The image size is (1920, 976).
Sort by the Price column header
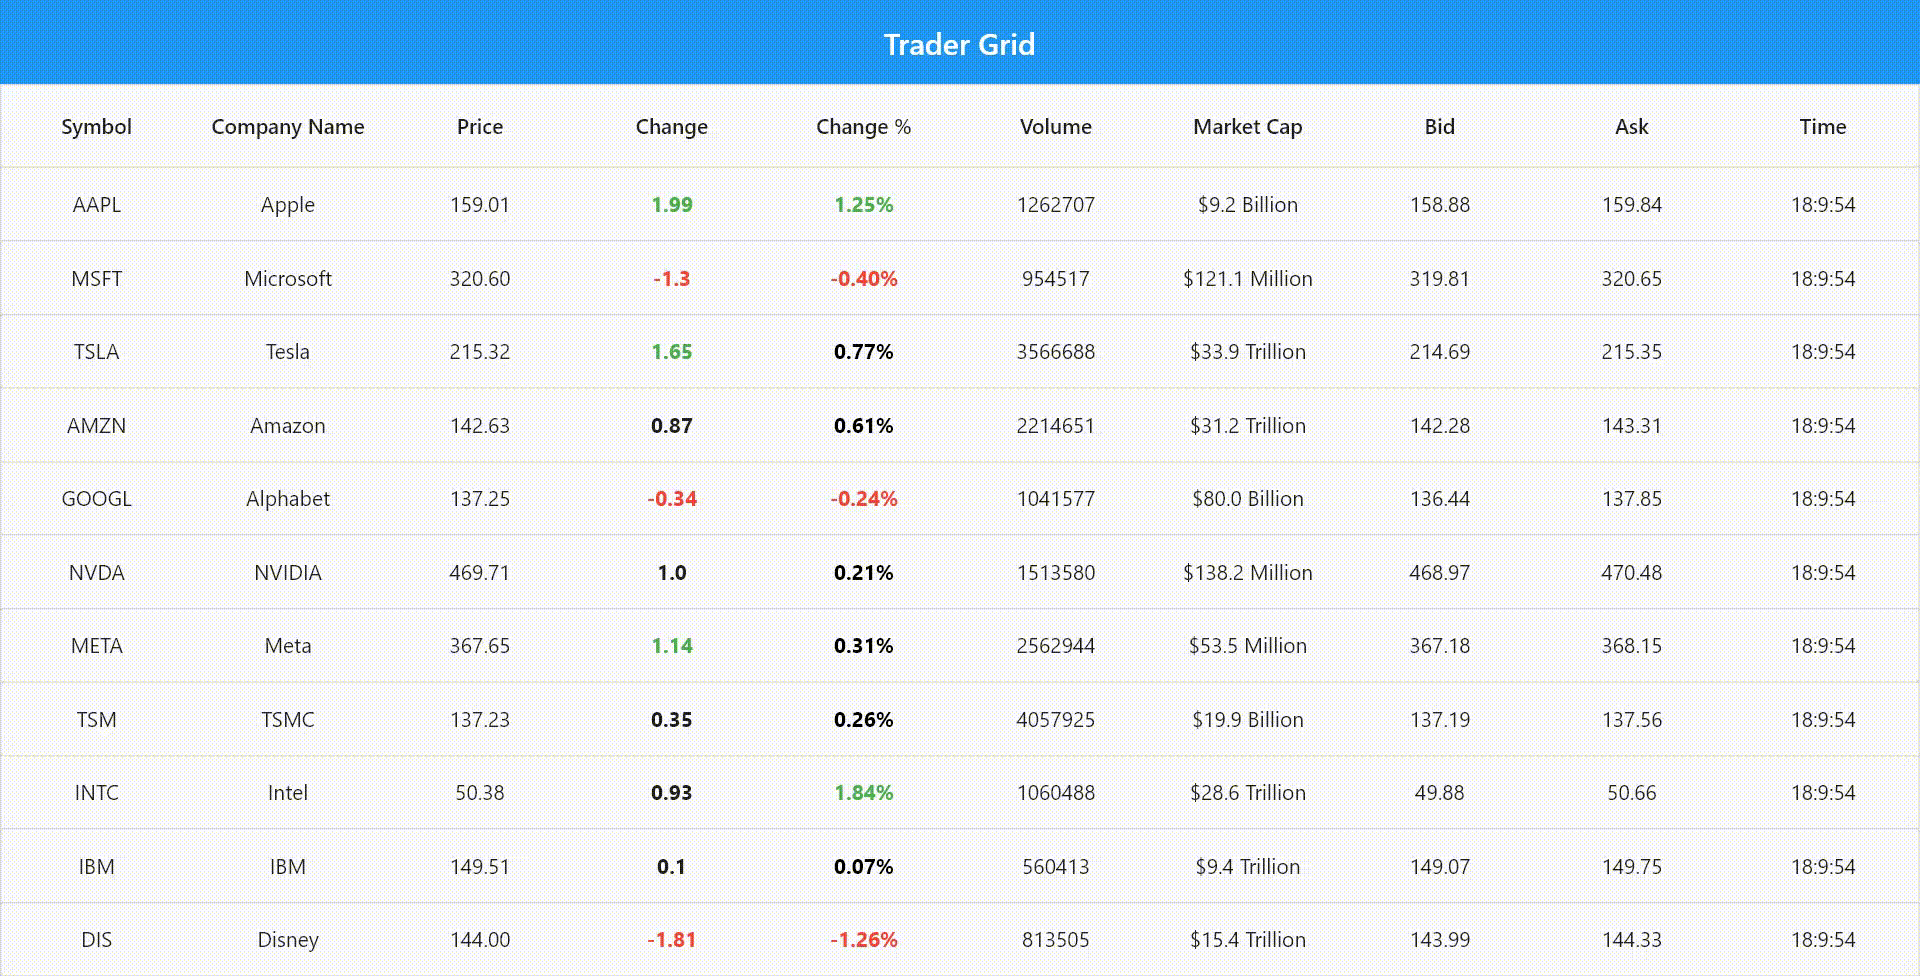pyautogui.click(x=479, y=127)
